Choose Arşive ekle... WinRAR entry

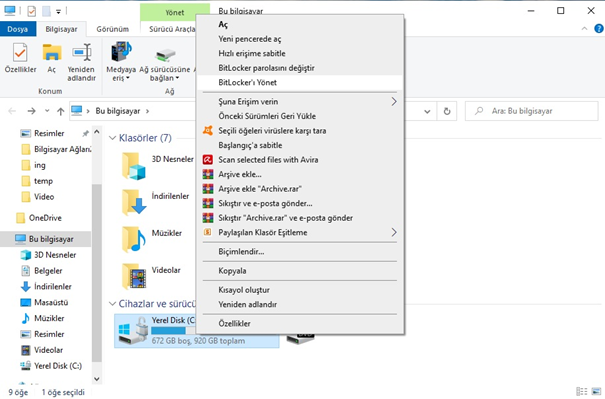click(300, 174)
